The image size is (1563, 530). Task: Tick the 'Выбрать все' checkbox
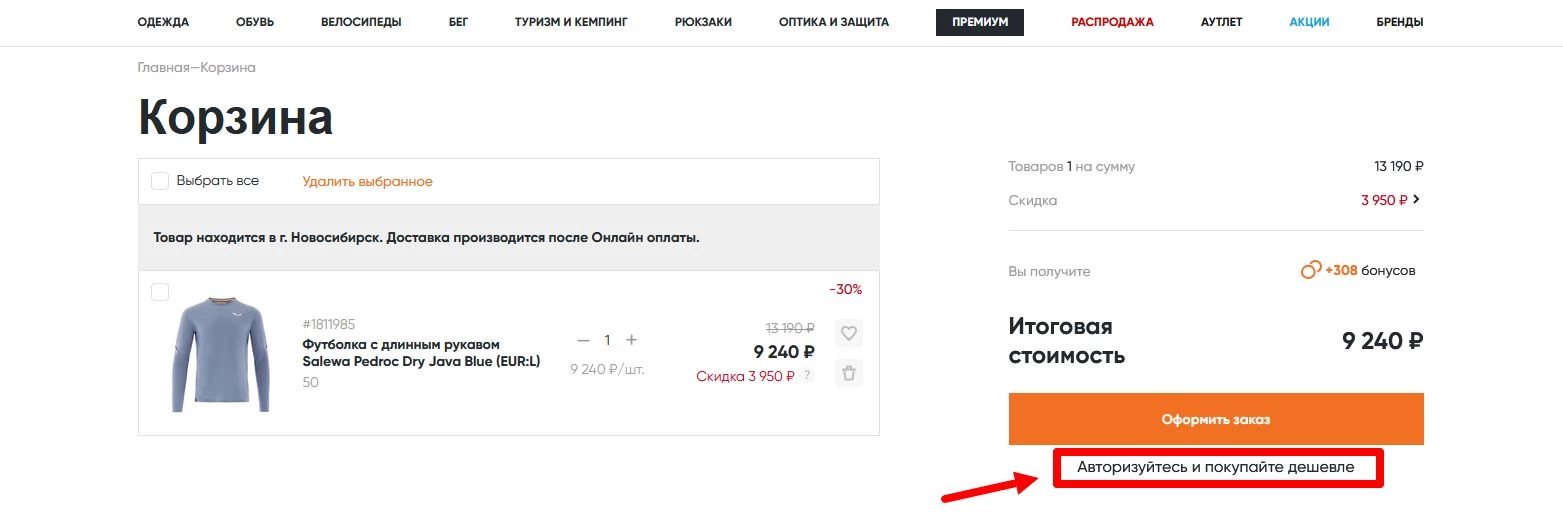pos(160,181)
